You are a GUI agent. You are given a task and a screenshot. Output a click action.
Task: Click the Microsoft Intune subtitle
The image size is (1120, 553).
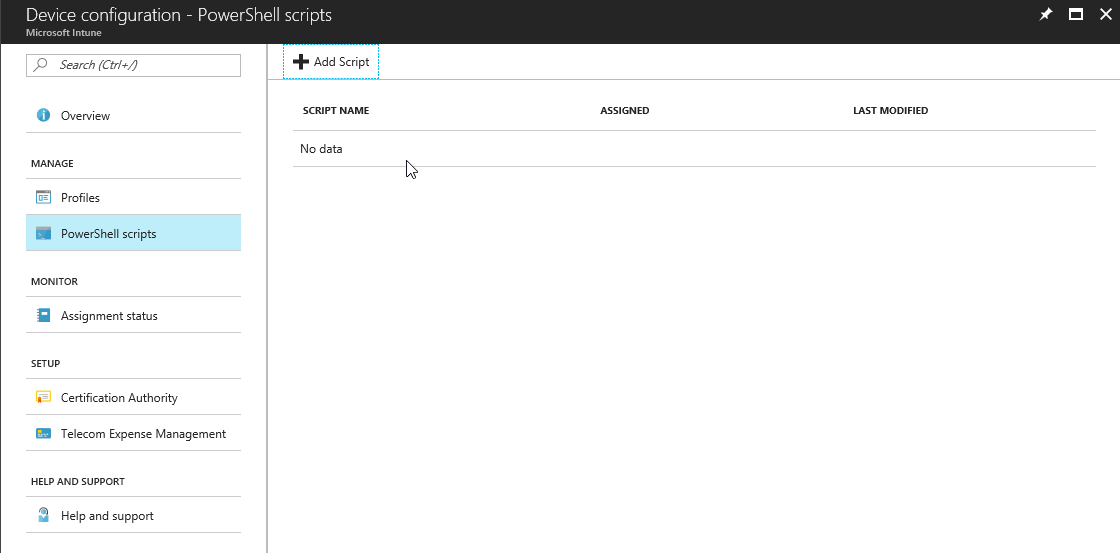[x=64, y=33]
